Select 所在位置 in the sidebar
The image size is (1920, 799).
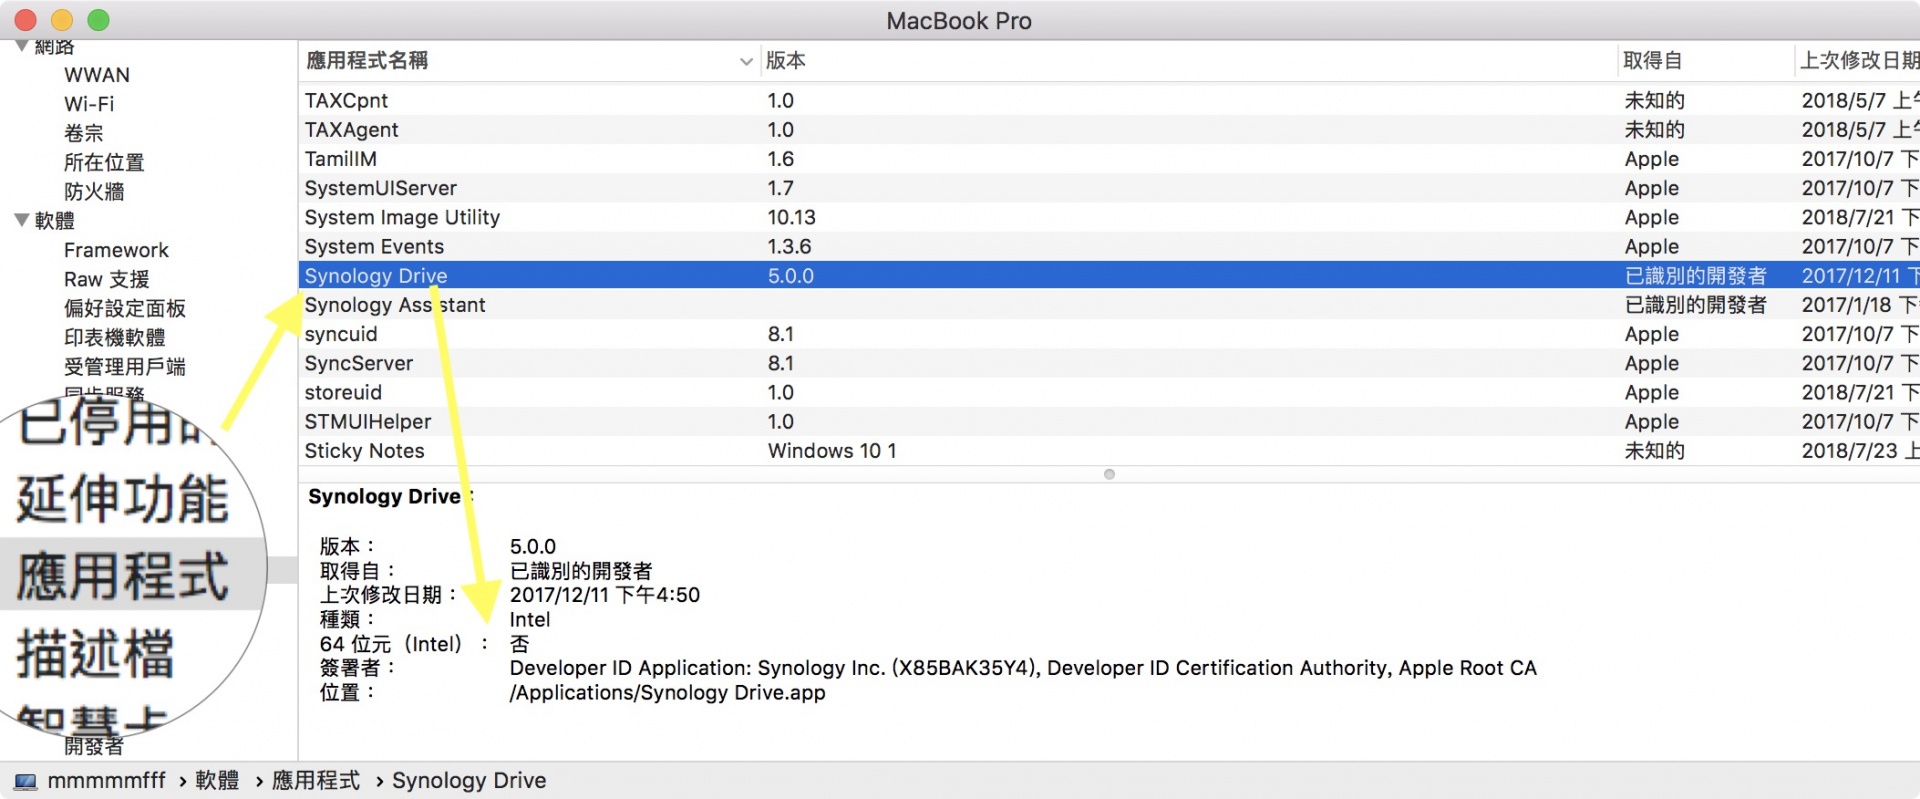click(x=104, y=162)
